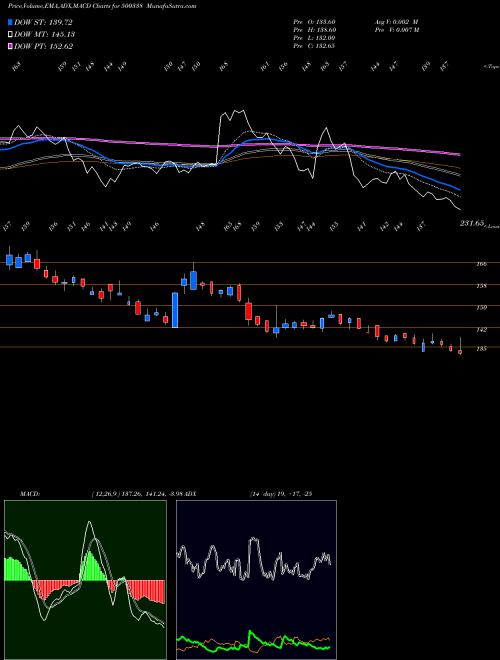
Task: Click the MACD '(12,26,9)' parameters text
Action: pos(106,494)
